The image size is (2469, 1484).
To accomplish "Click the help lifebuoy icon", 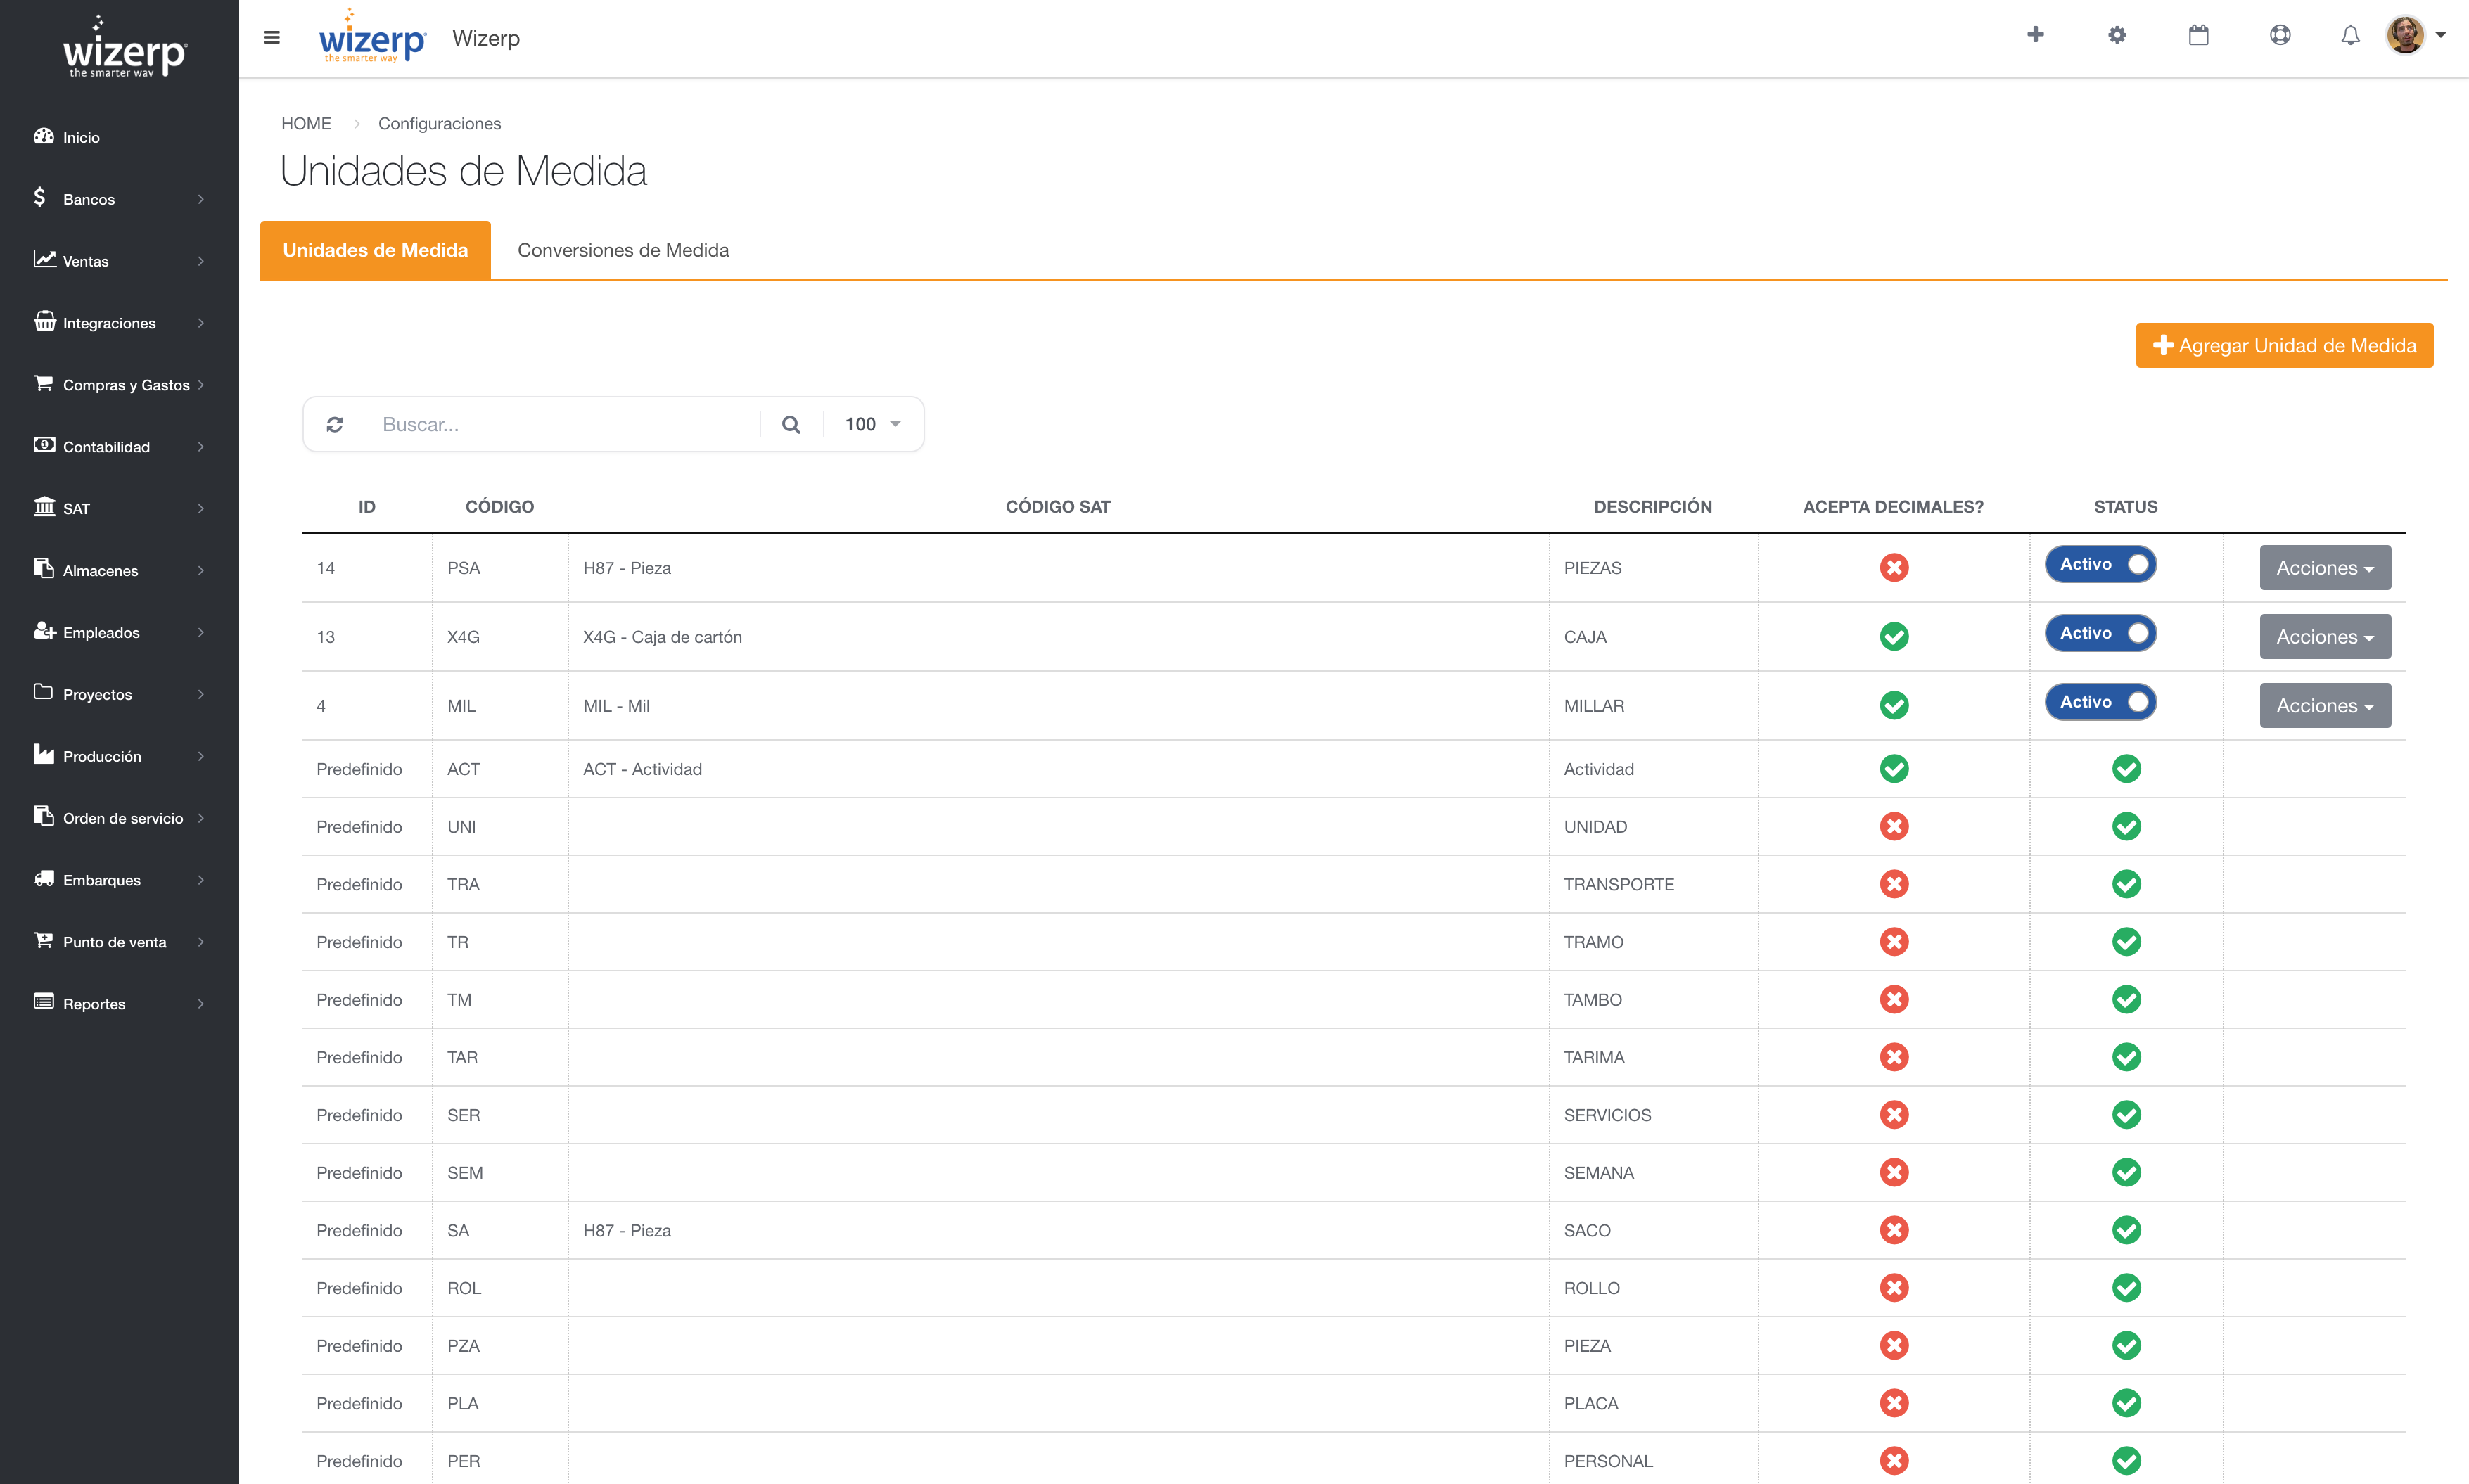I will [2280, 35].
